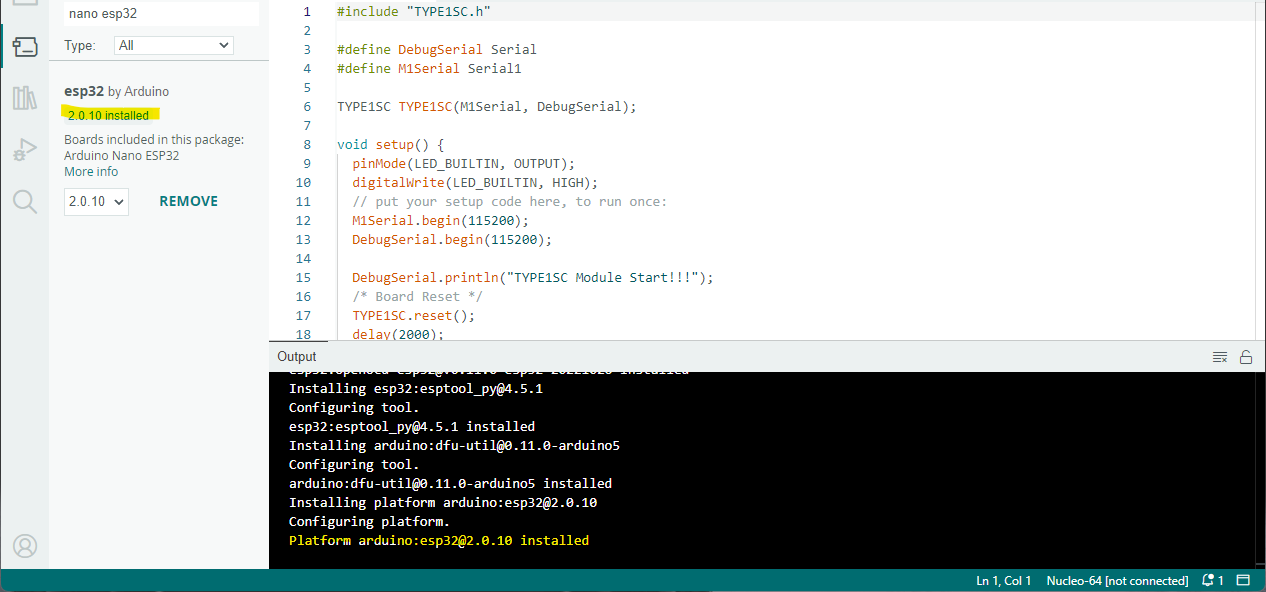The height and width of the screenshot is (592, 1266).
Task: Click the '/* Board Reset */' comment
Action: (417, 296)
